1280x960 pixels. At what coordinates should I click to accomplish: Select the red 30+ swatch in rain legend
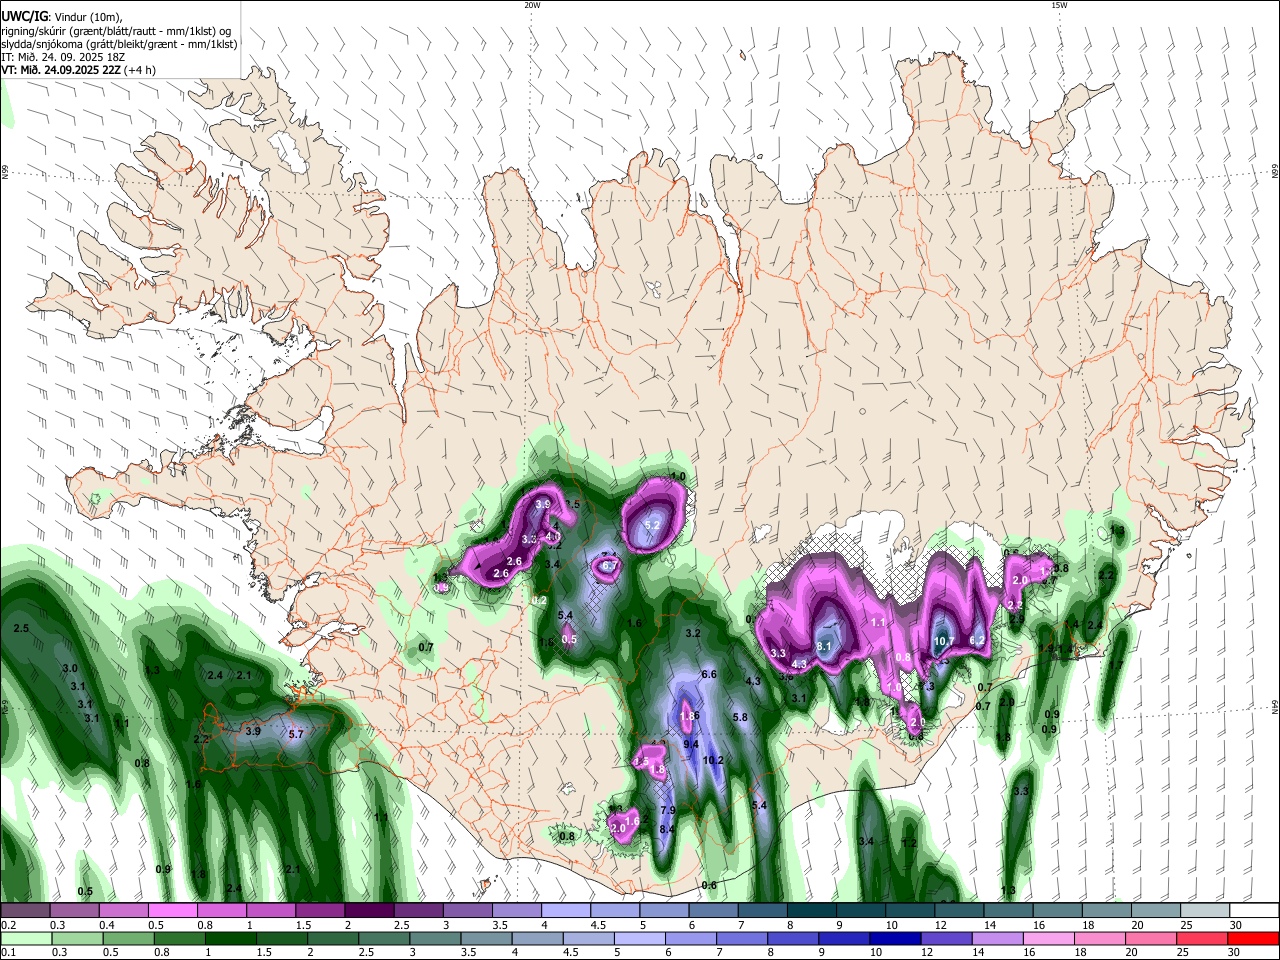pos(1253,938)
